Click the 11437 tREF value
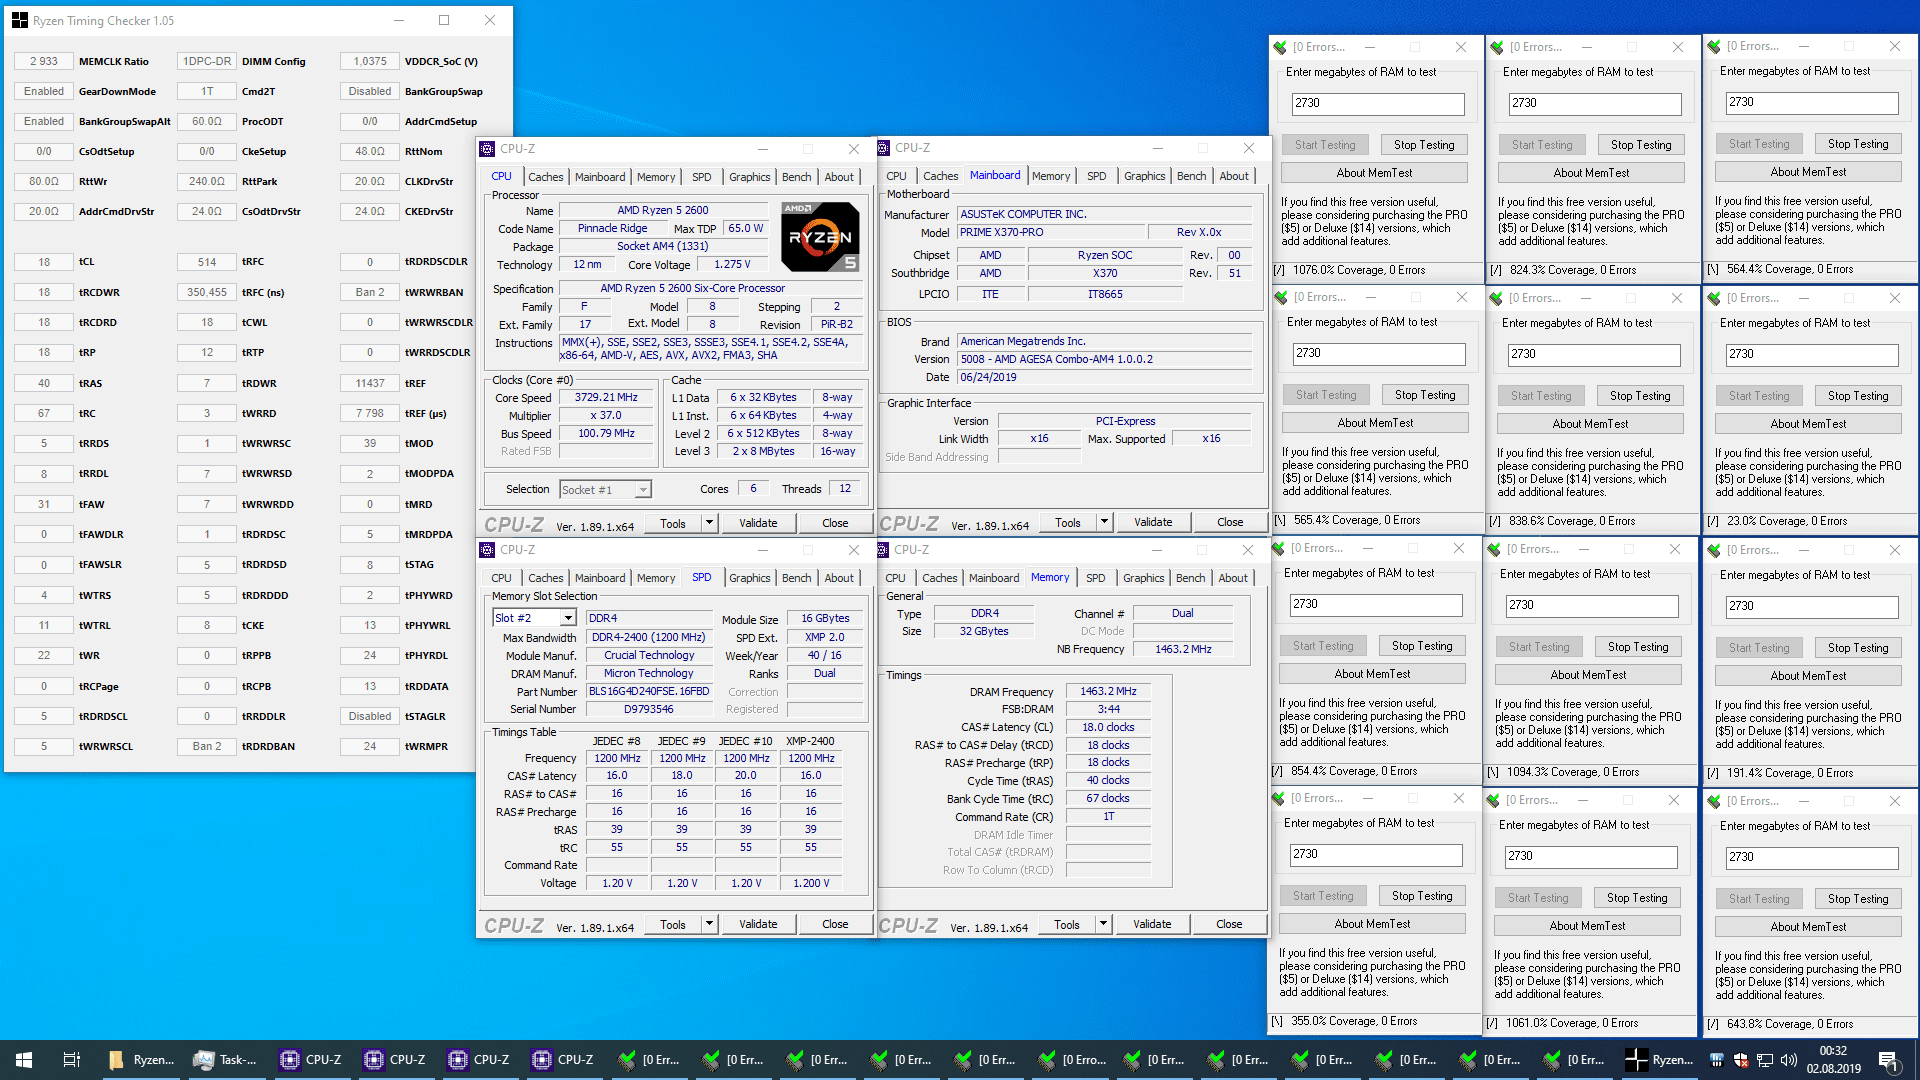The image size is (1920, 1080). (x=370, y=383)
